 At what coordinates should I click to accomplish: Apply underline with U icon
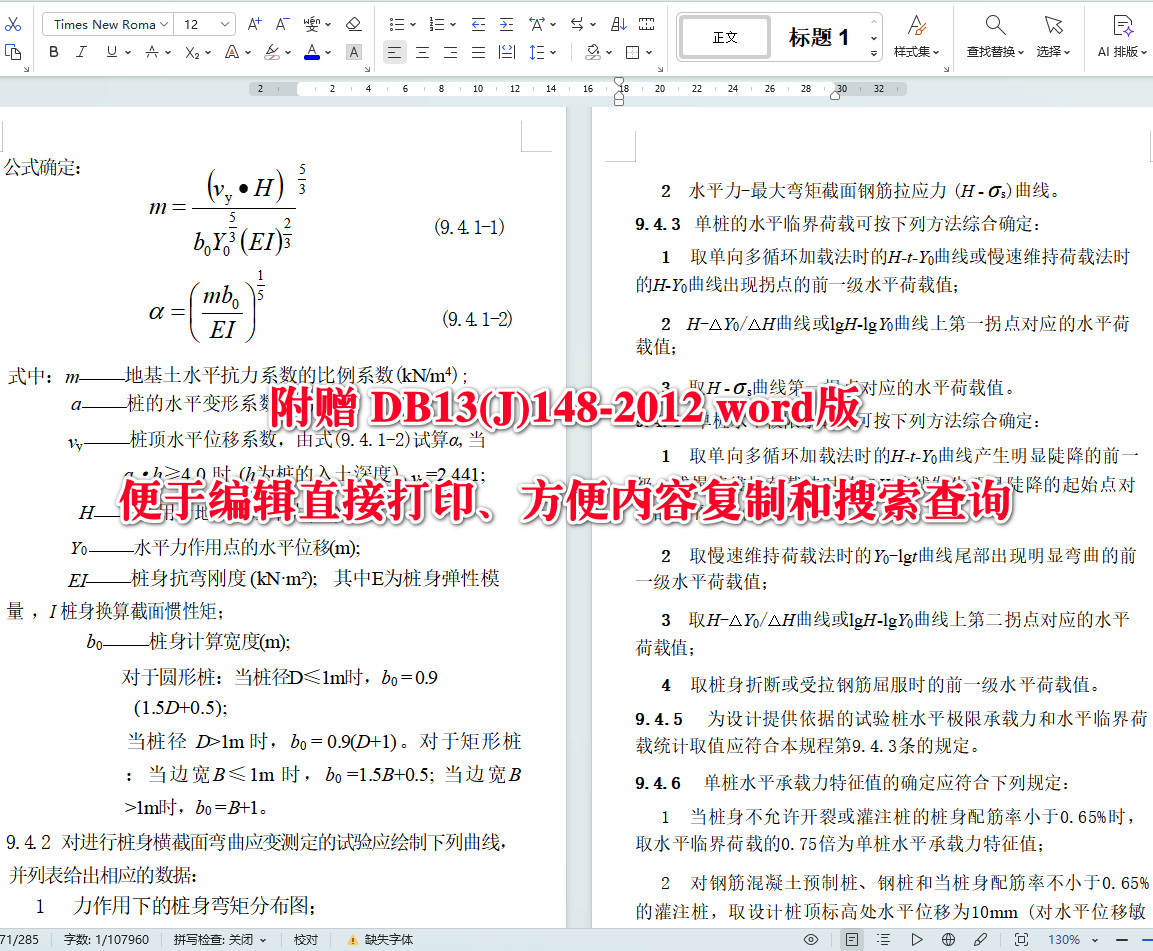112,52
